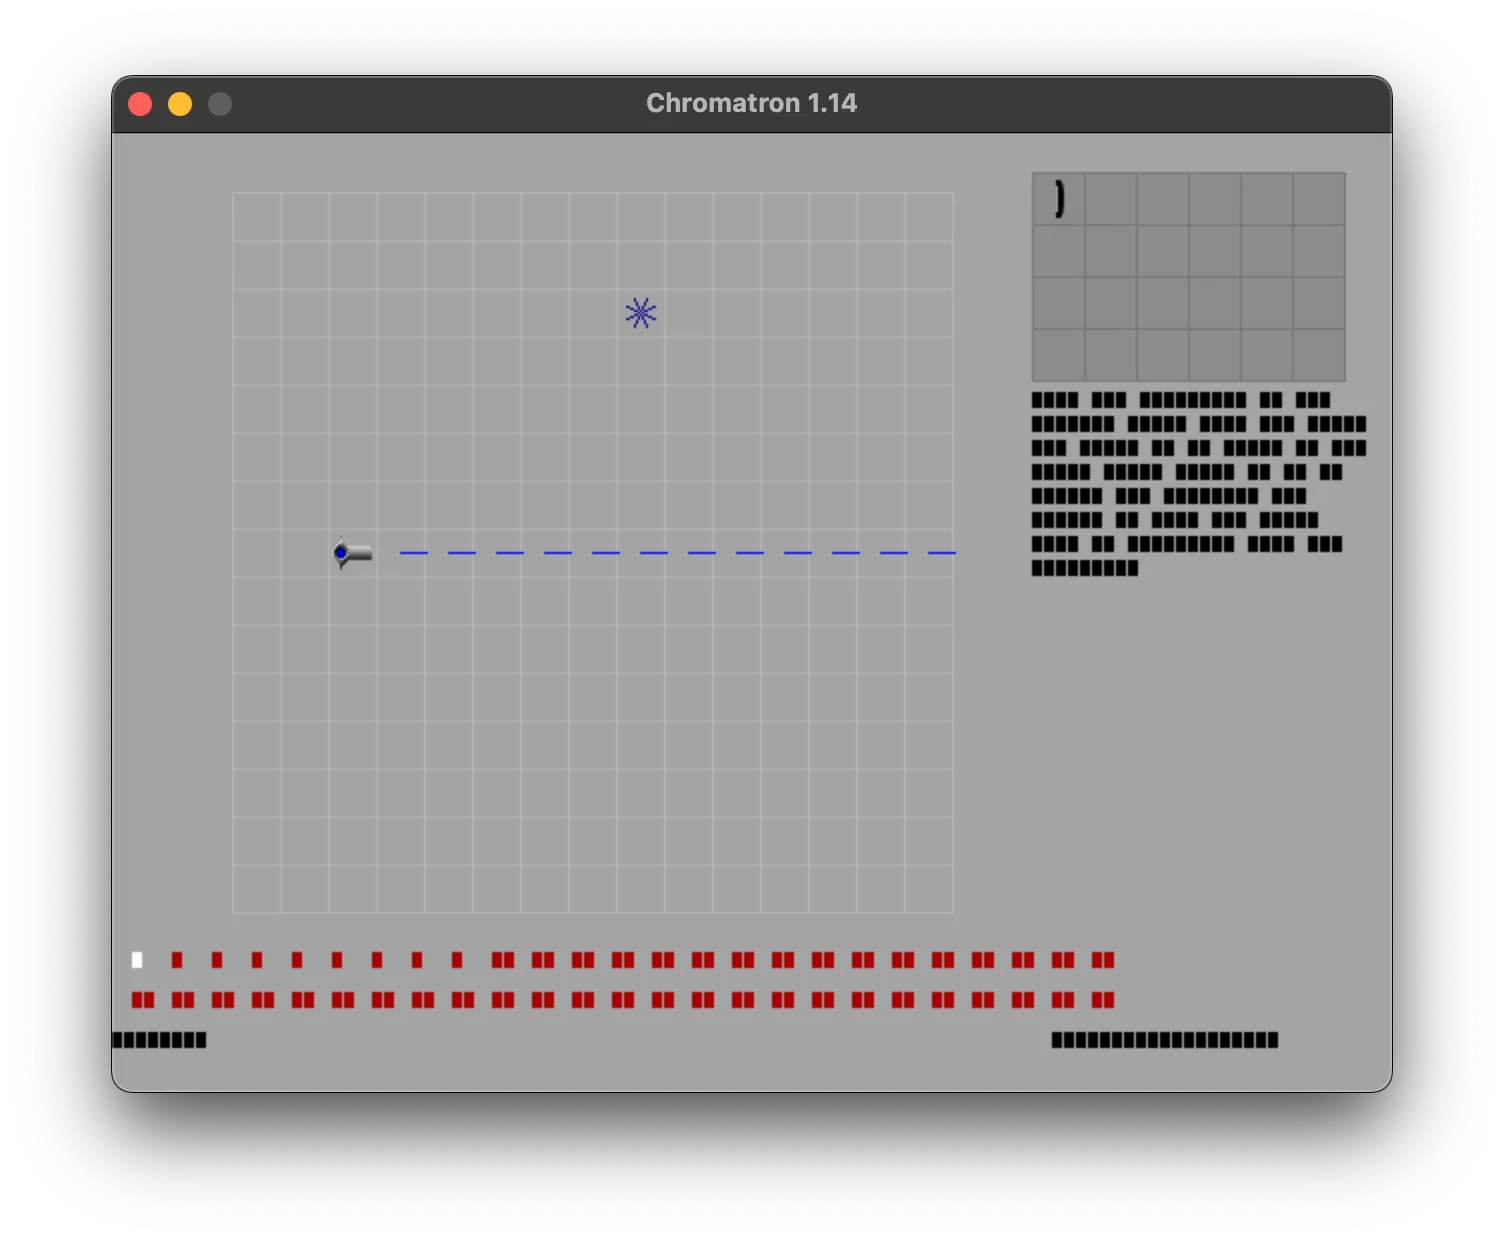1504x1240 pixels.
Task: Select the first red level marker after white
Action: click(177, 960)
